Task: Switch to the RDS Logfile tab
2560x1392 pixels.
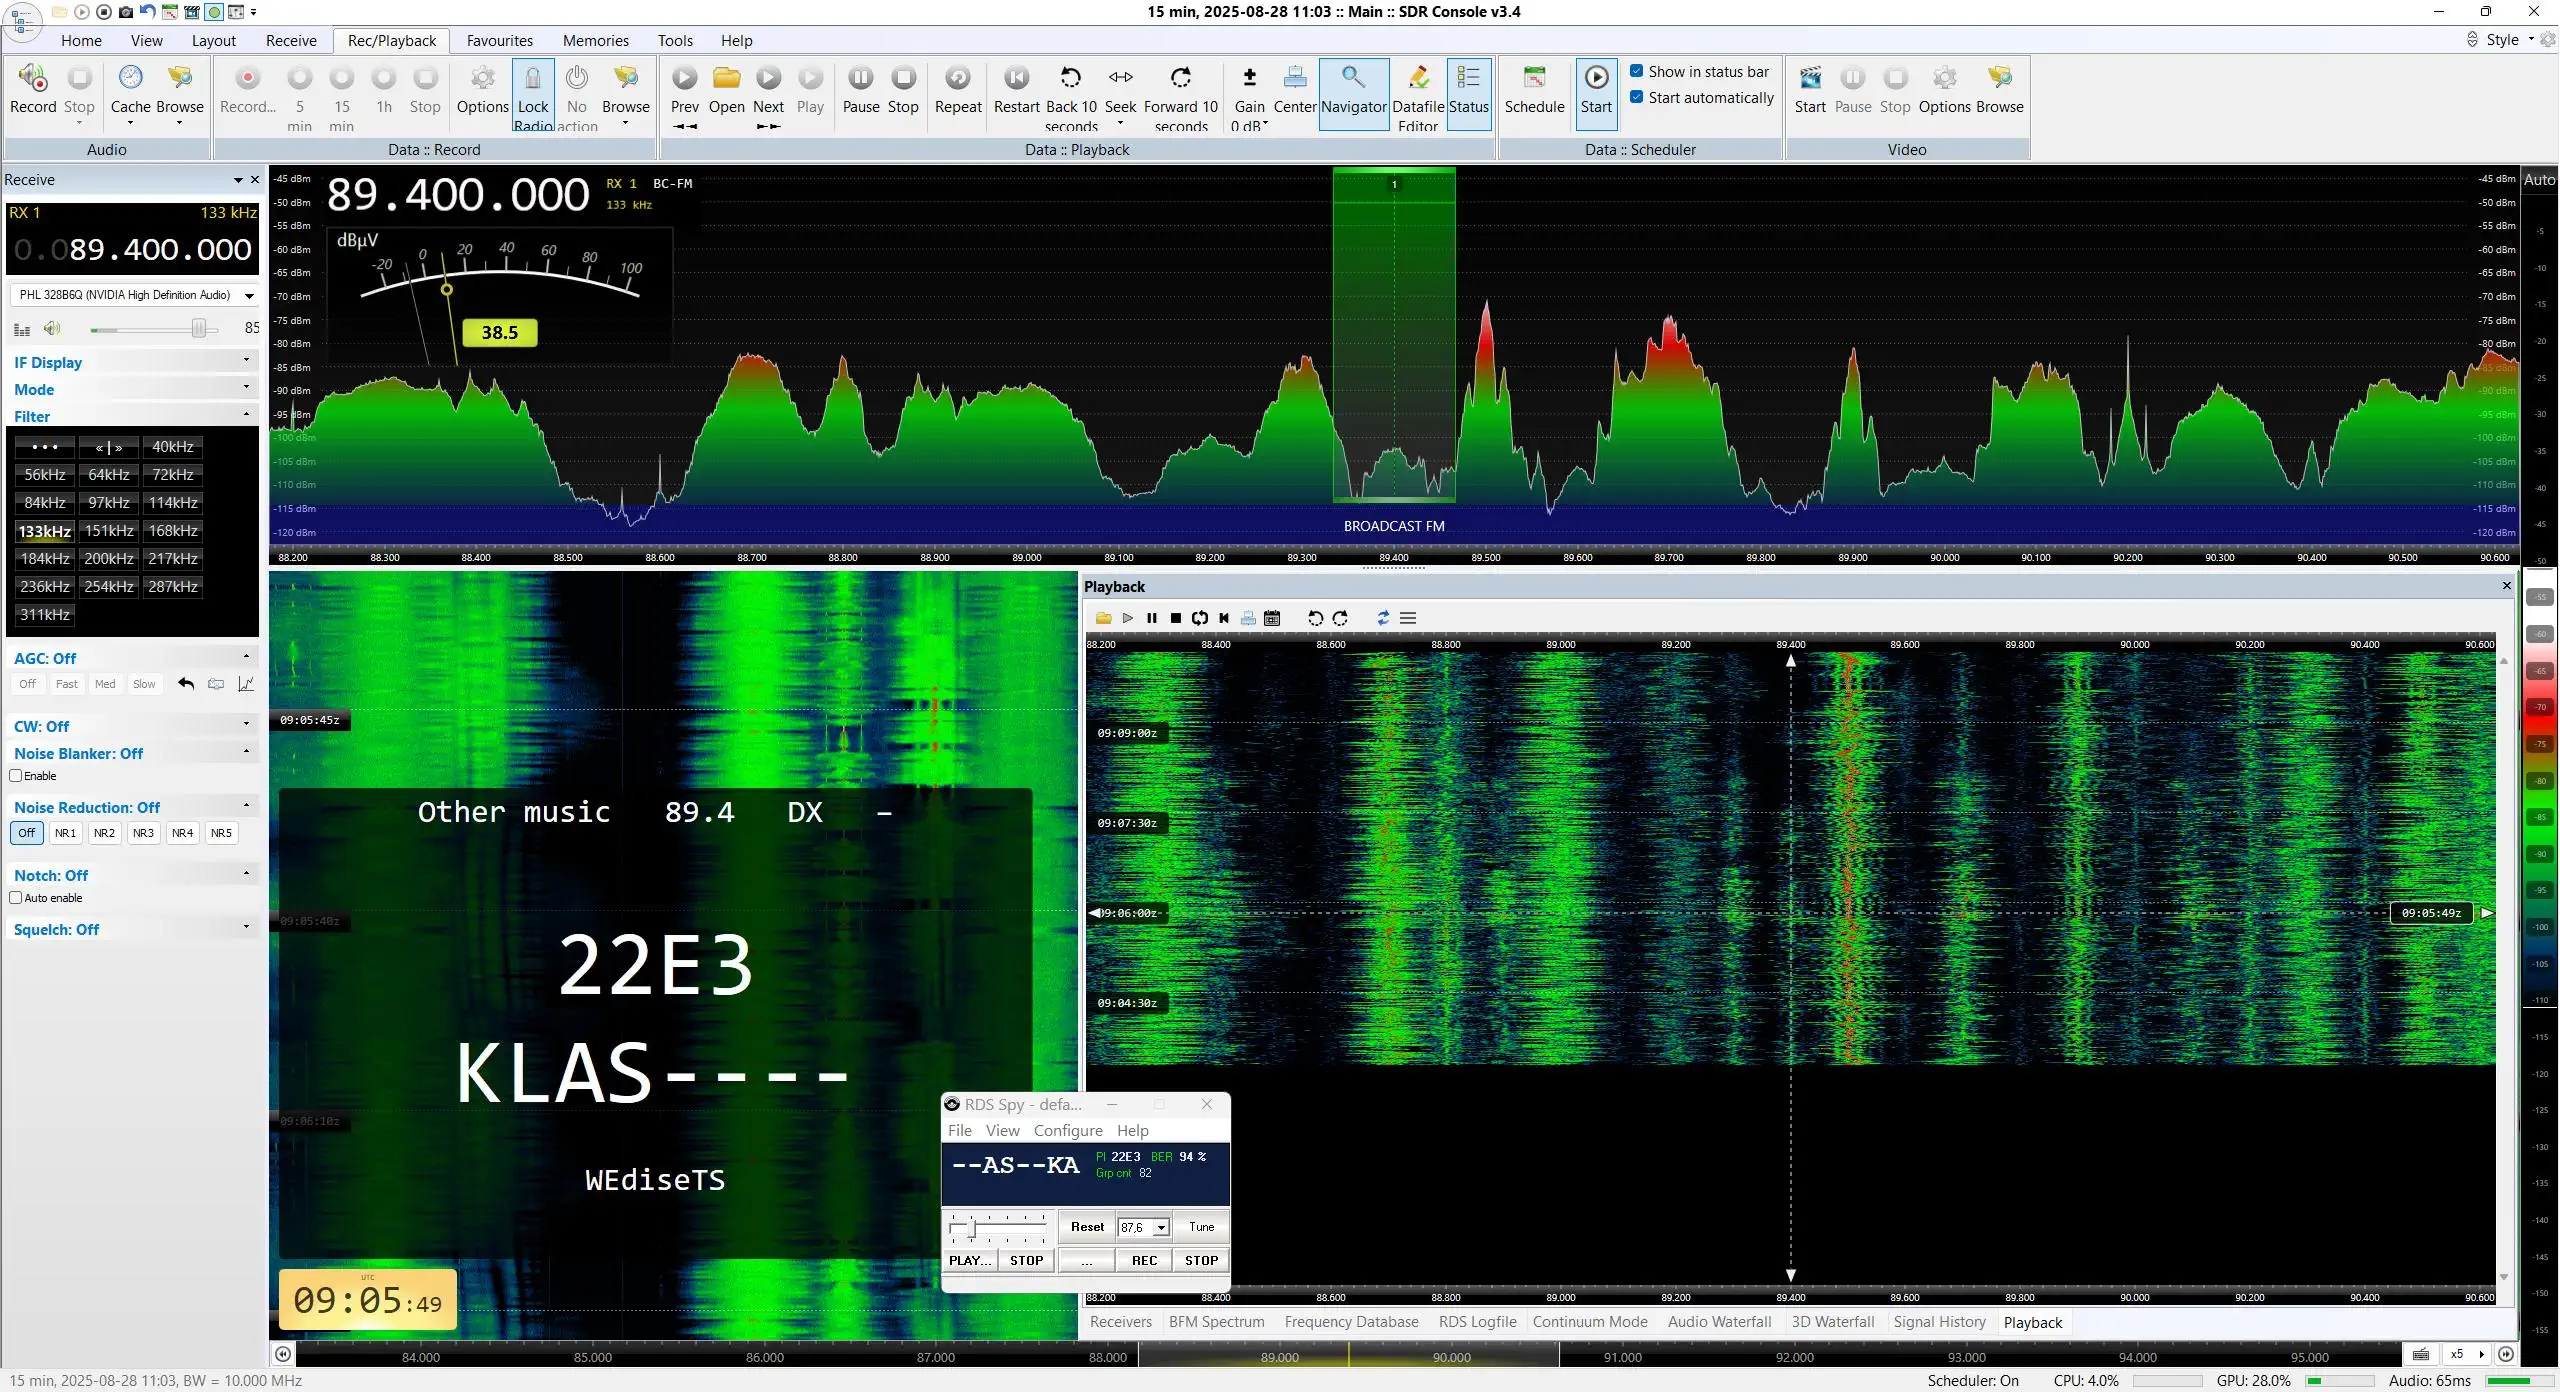Action: click(1477, 1322)
